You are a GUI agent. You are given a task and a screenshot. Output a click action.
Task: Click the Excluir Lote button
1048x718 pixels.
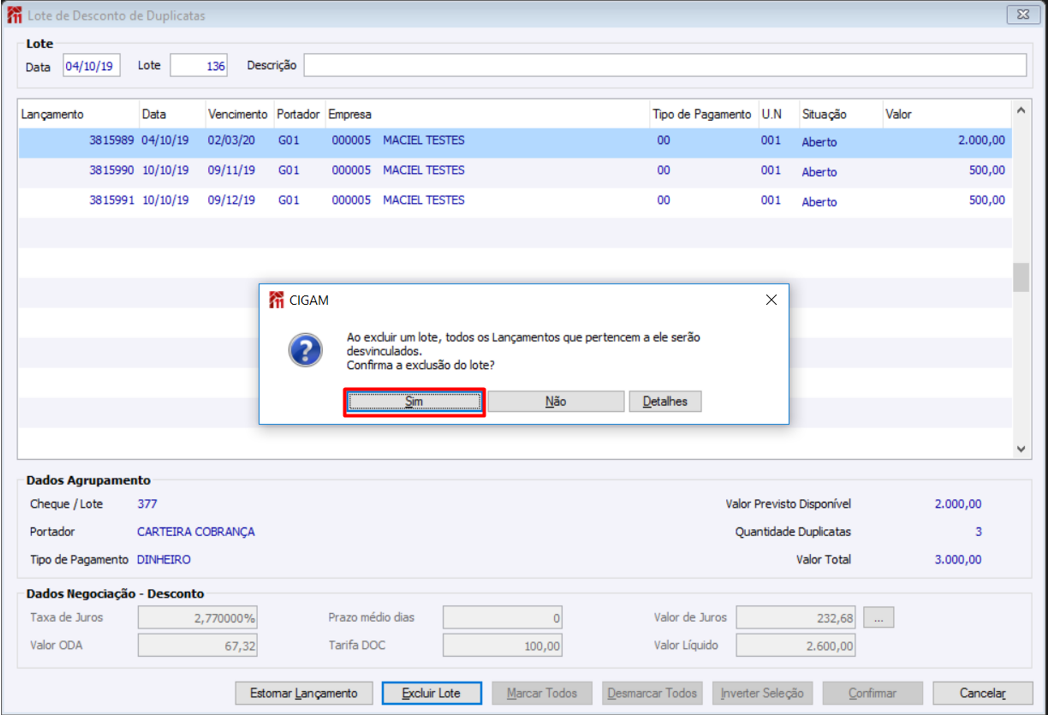431,693
